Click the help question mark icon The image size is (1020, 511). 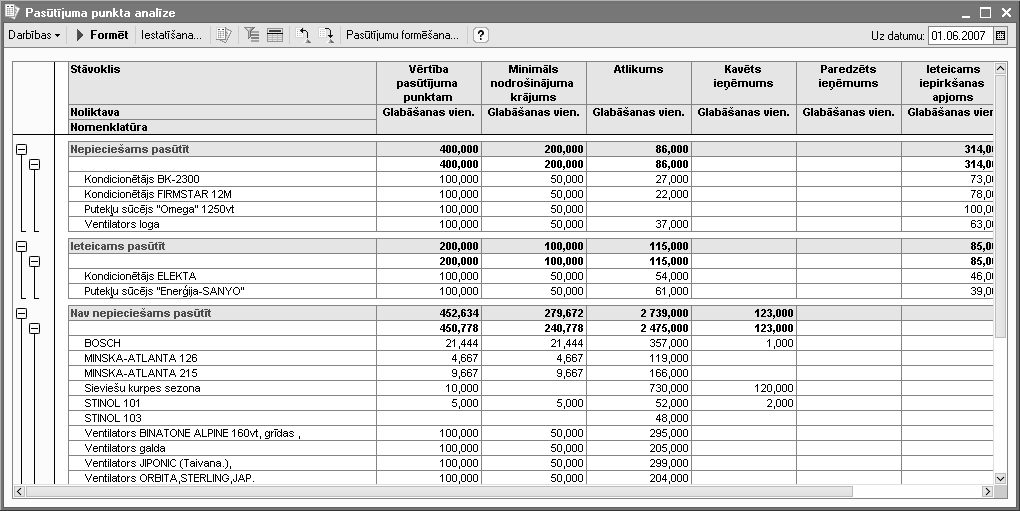coord(481,35)
